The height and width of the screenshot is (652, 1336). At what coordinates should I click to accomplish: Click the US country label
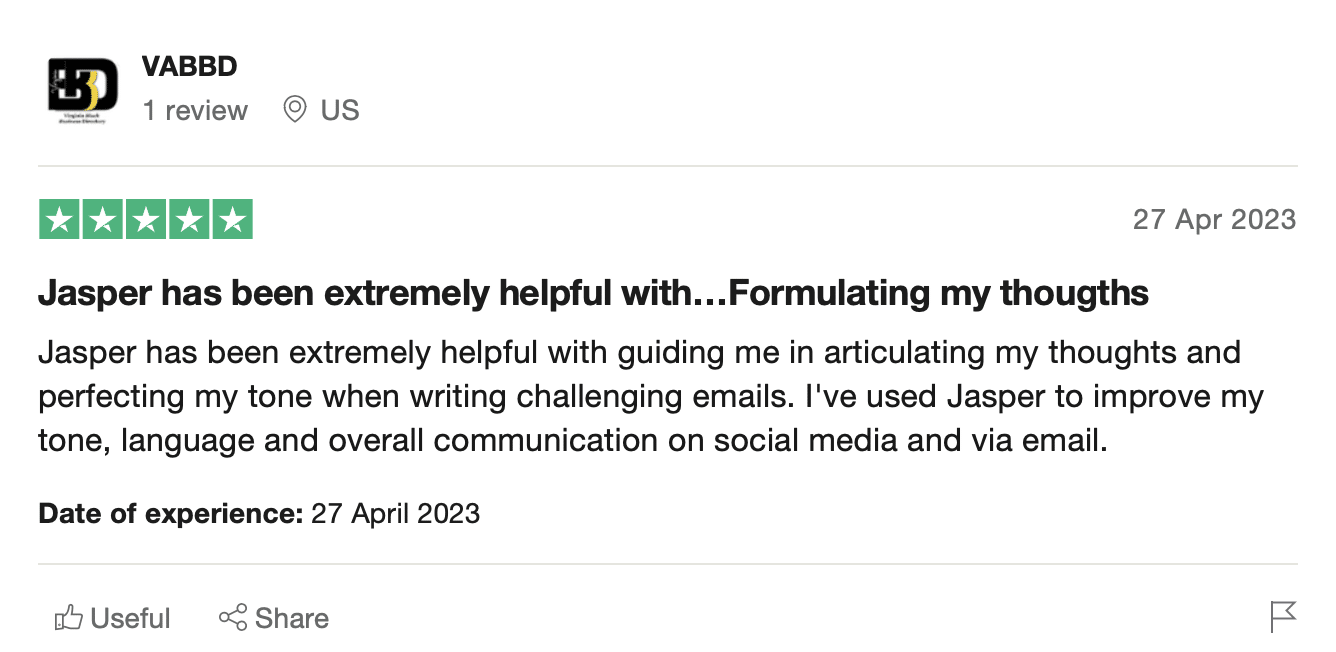pos(340,110)
